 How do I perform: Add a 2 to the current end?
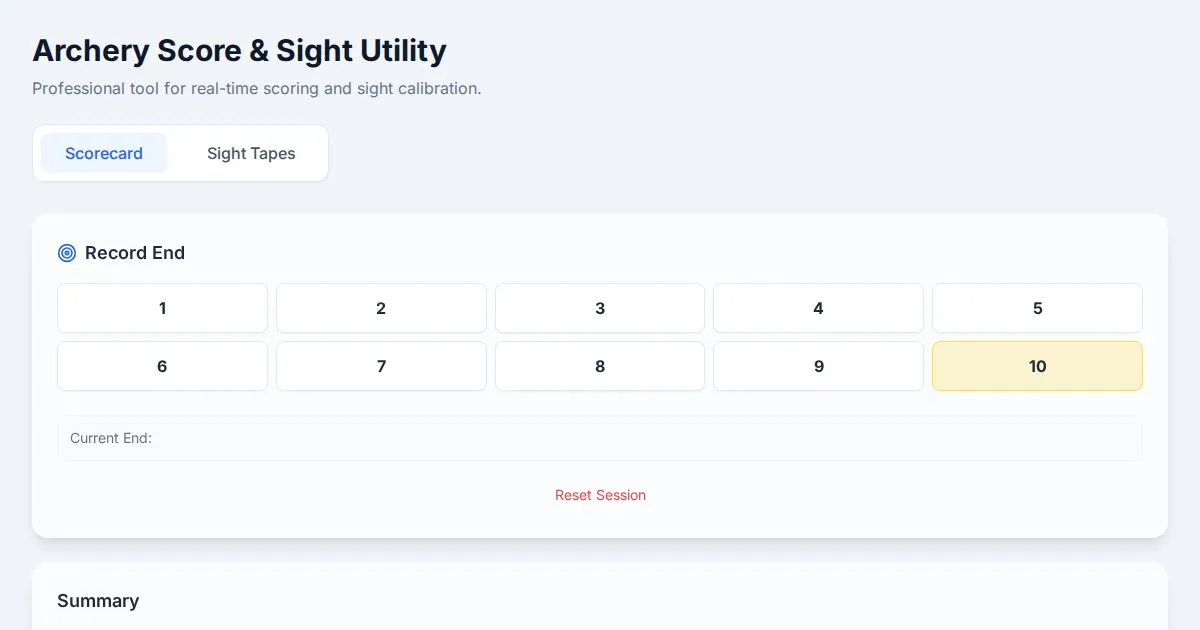(381, 308)
